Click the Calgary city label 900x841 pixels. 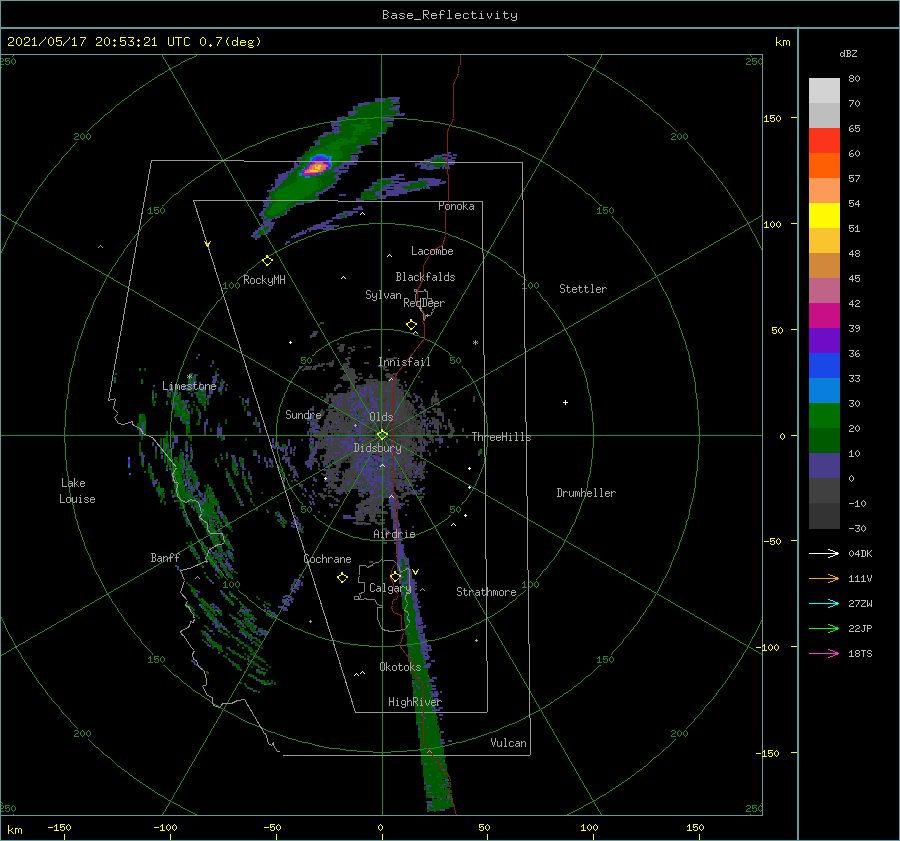390,588
